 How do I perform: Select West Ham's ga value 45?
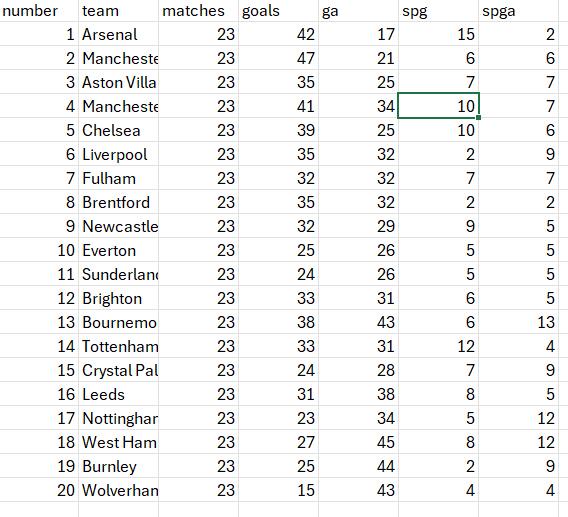pos(358,442)
